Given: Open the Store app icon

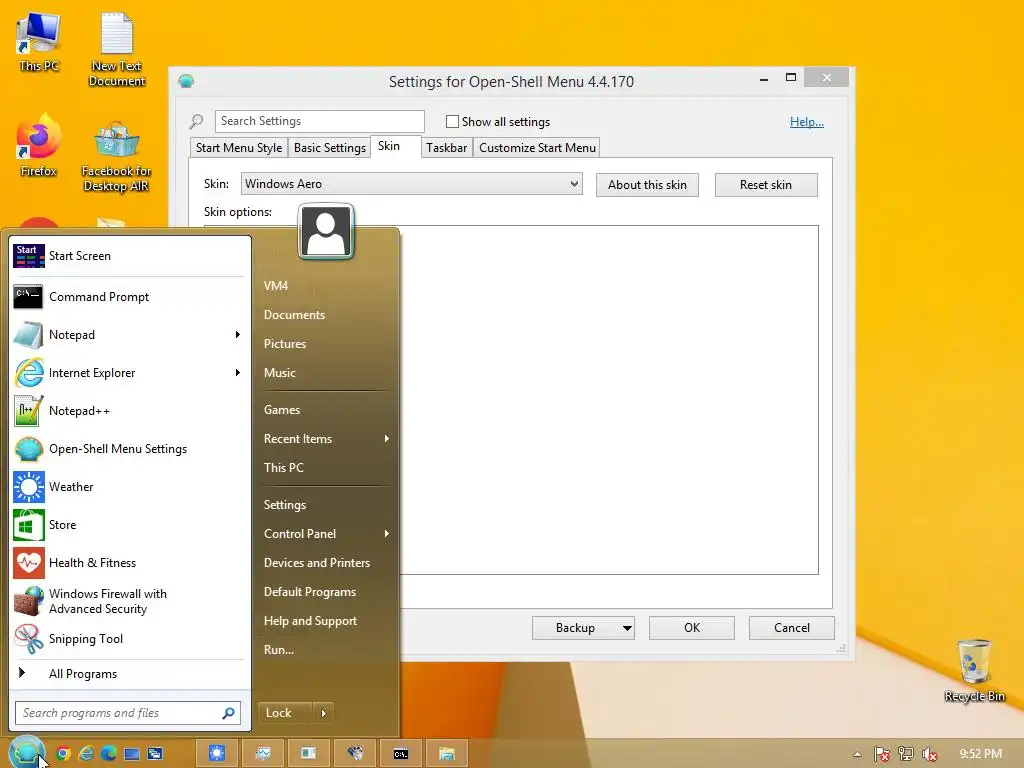Looking at the screenshot, I should [x=29, y=525].
